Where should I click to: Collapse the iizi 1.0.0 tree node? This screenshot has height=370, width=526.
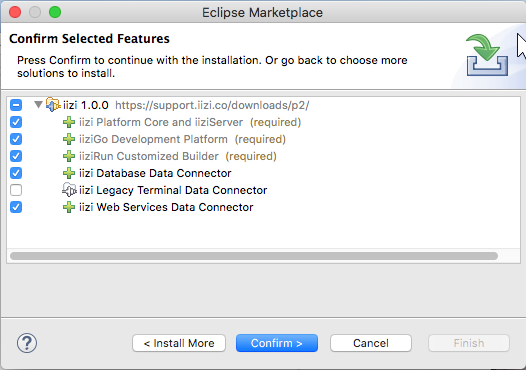coord(38,105)
